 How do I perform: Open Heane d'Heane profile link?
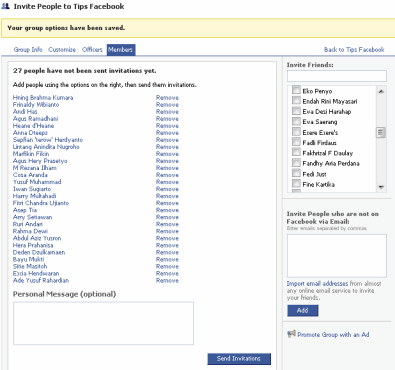pos(33,126)
